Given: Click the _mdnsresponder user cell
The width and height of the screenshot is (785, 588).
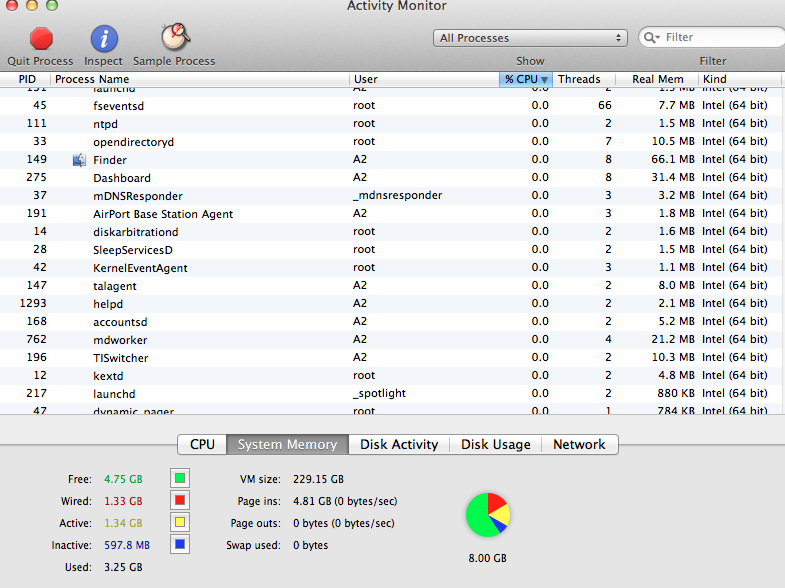Looking at the screenshot, I should tap(398, 195).
